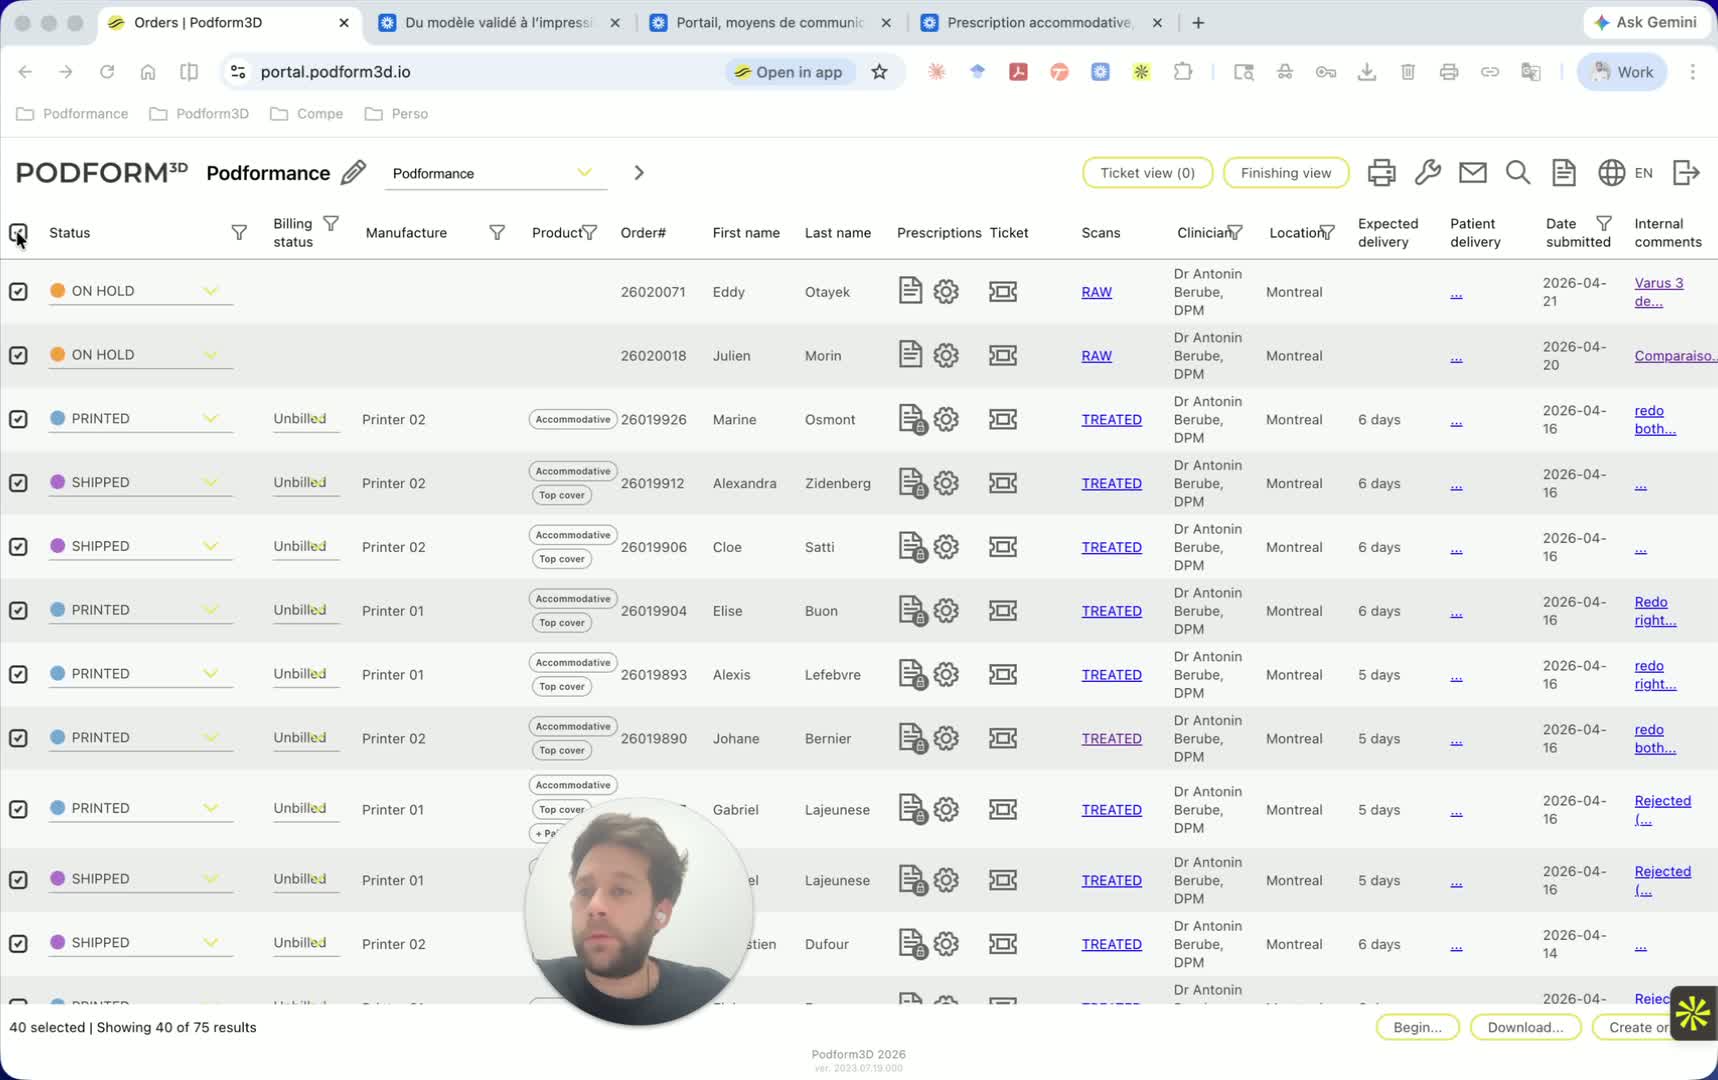Click the globe language icon
The width and height of the screenshot is (1718, 1080).
[x=1611, y=173]
